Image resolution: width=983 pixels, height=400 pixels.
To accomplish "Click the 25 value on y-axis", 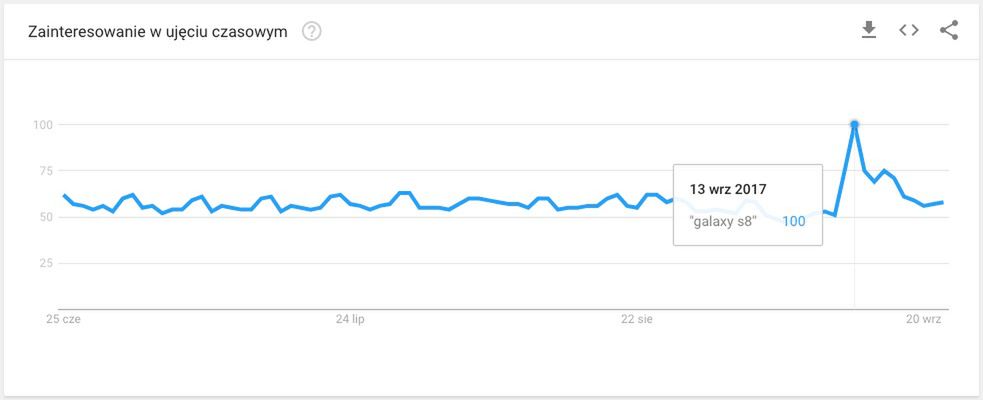I will click(45, 263).
